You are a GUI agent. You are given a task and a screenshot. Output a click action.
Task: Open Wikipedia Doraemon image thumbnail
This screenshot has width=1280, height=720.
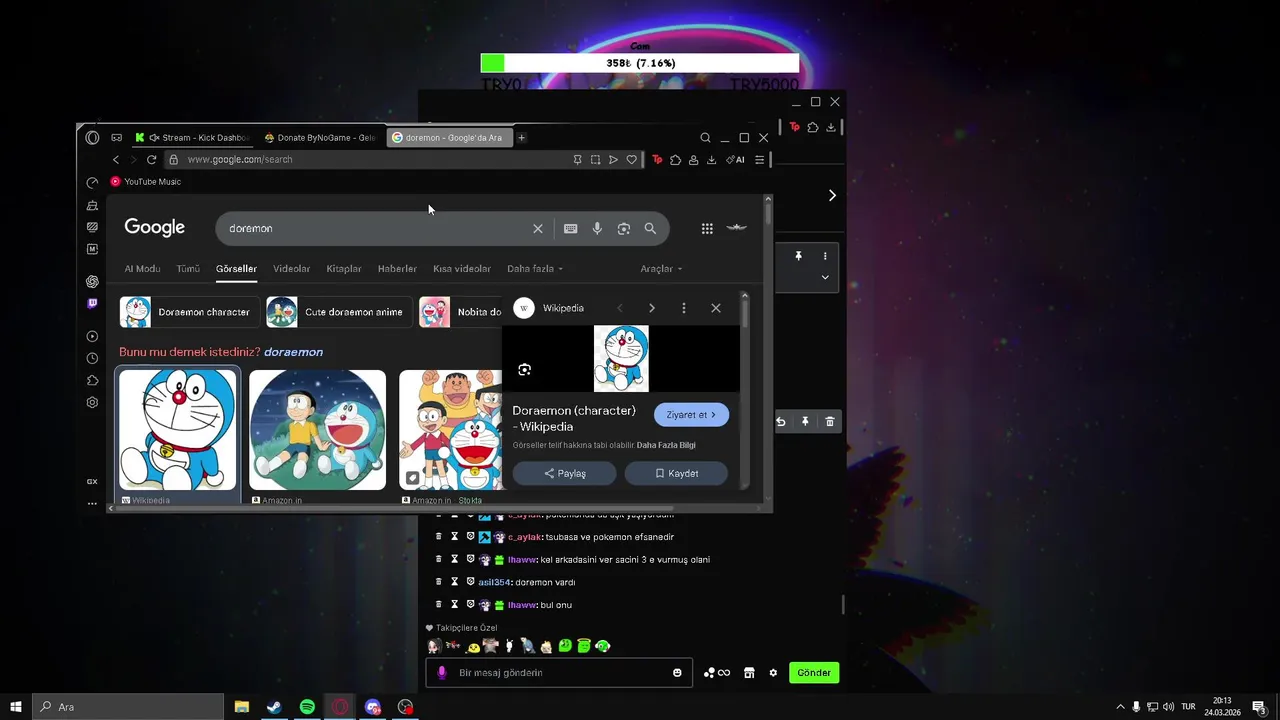point(178,430)
